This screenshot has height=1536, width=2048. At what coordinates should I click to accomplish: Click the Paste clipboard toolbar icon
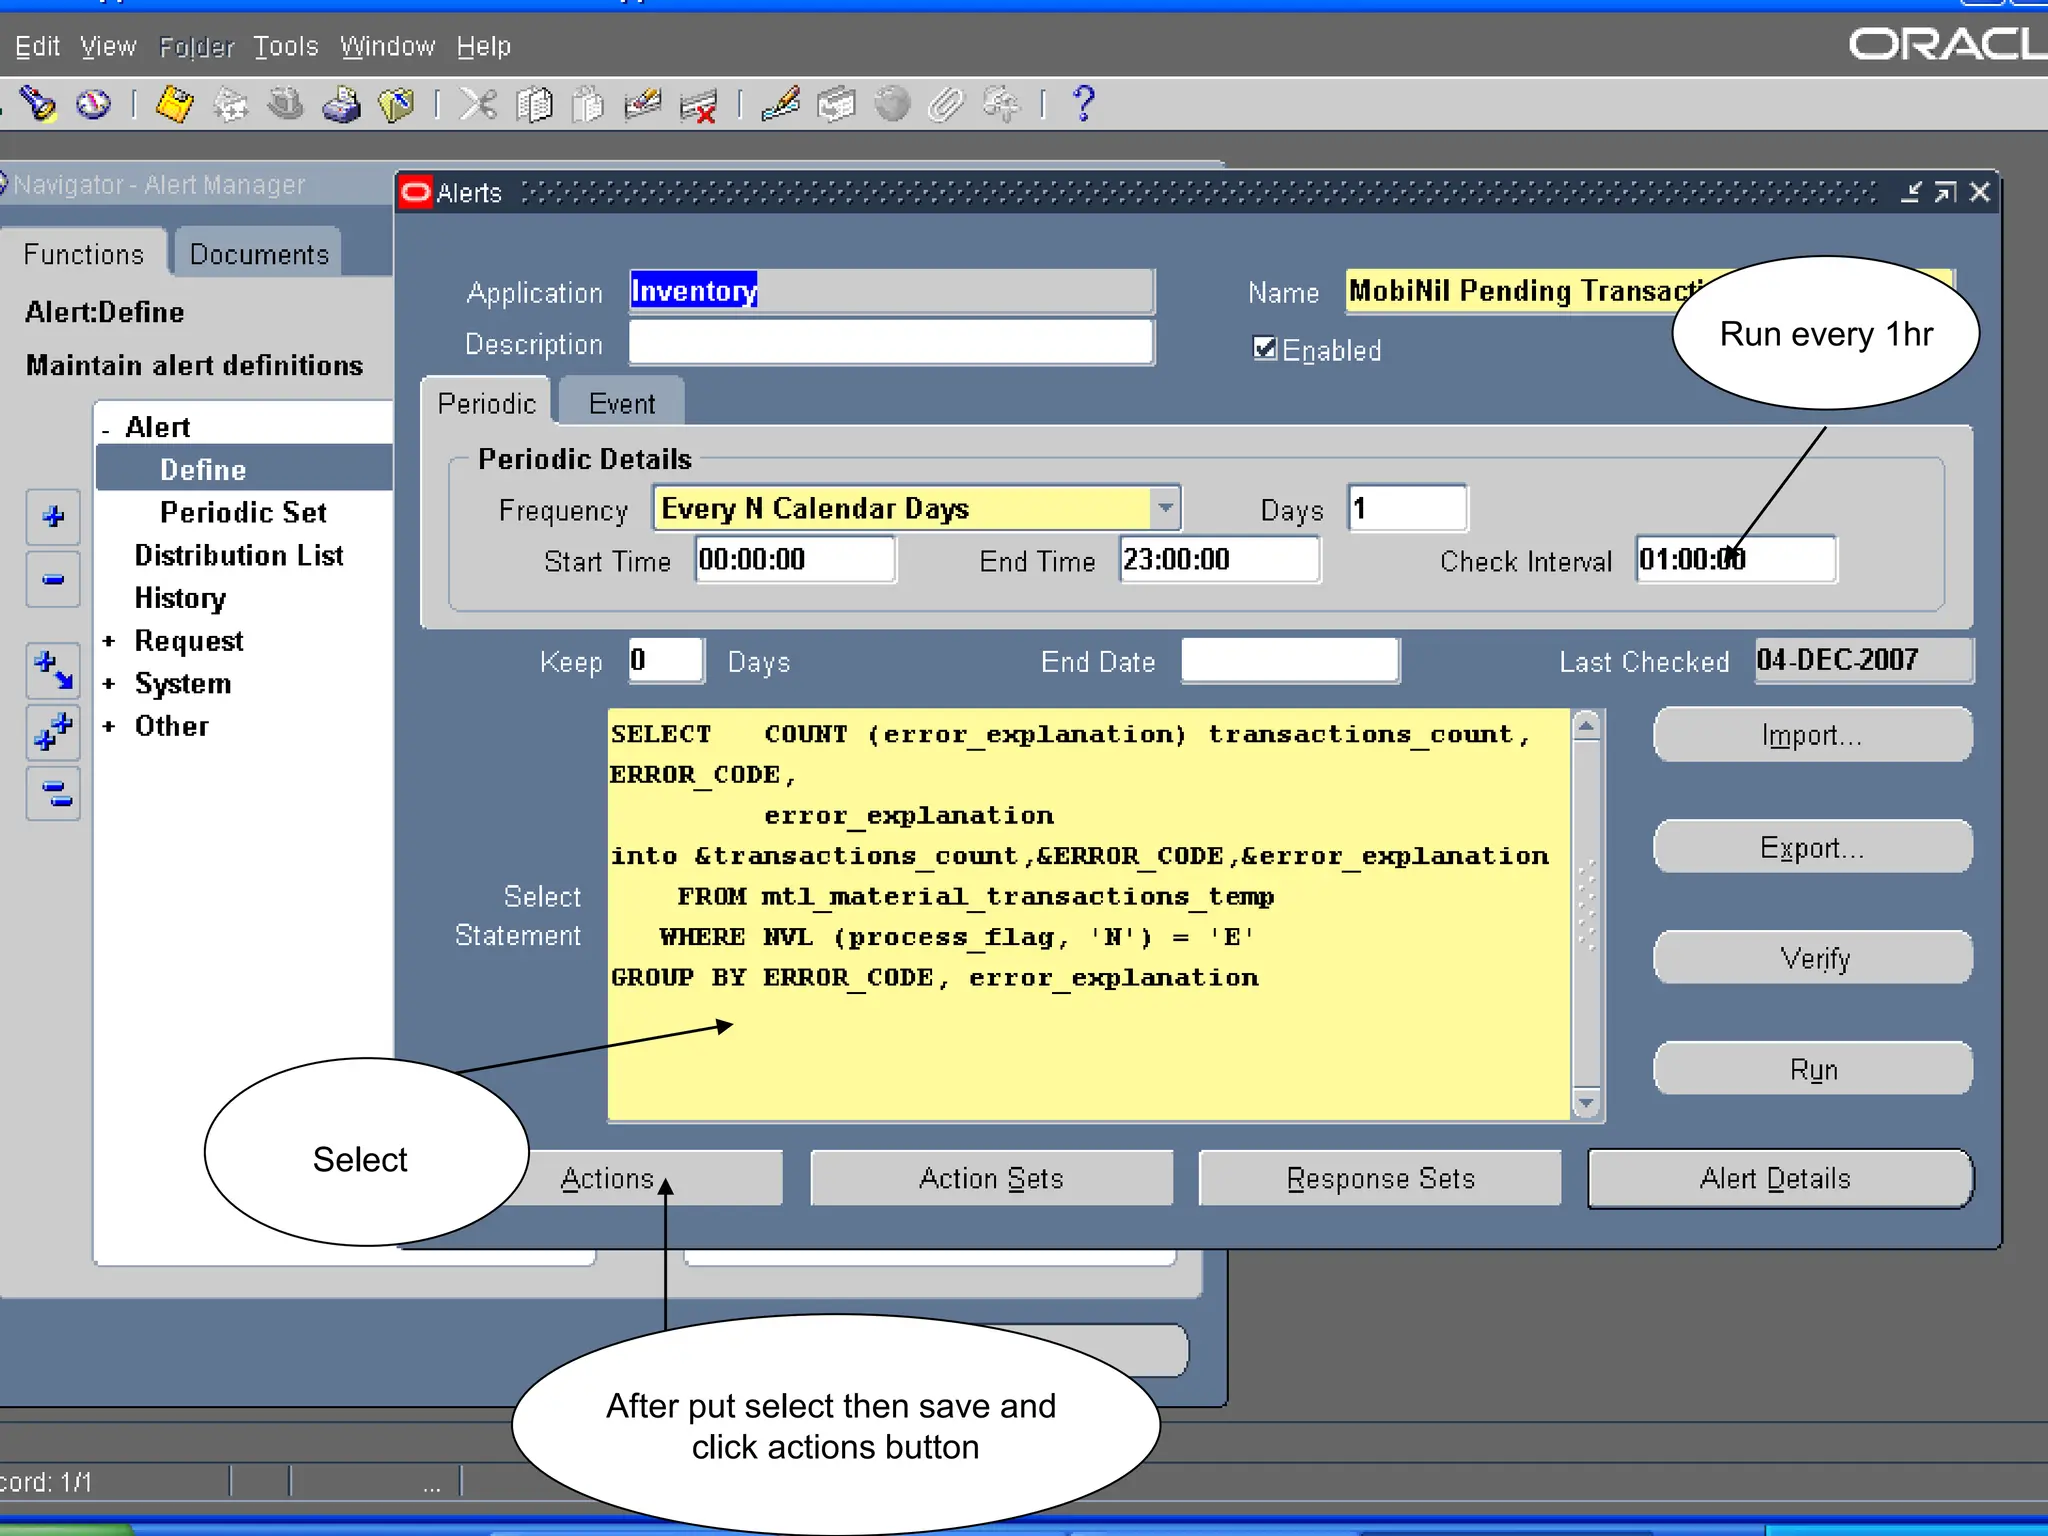[x=588, y=104]
